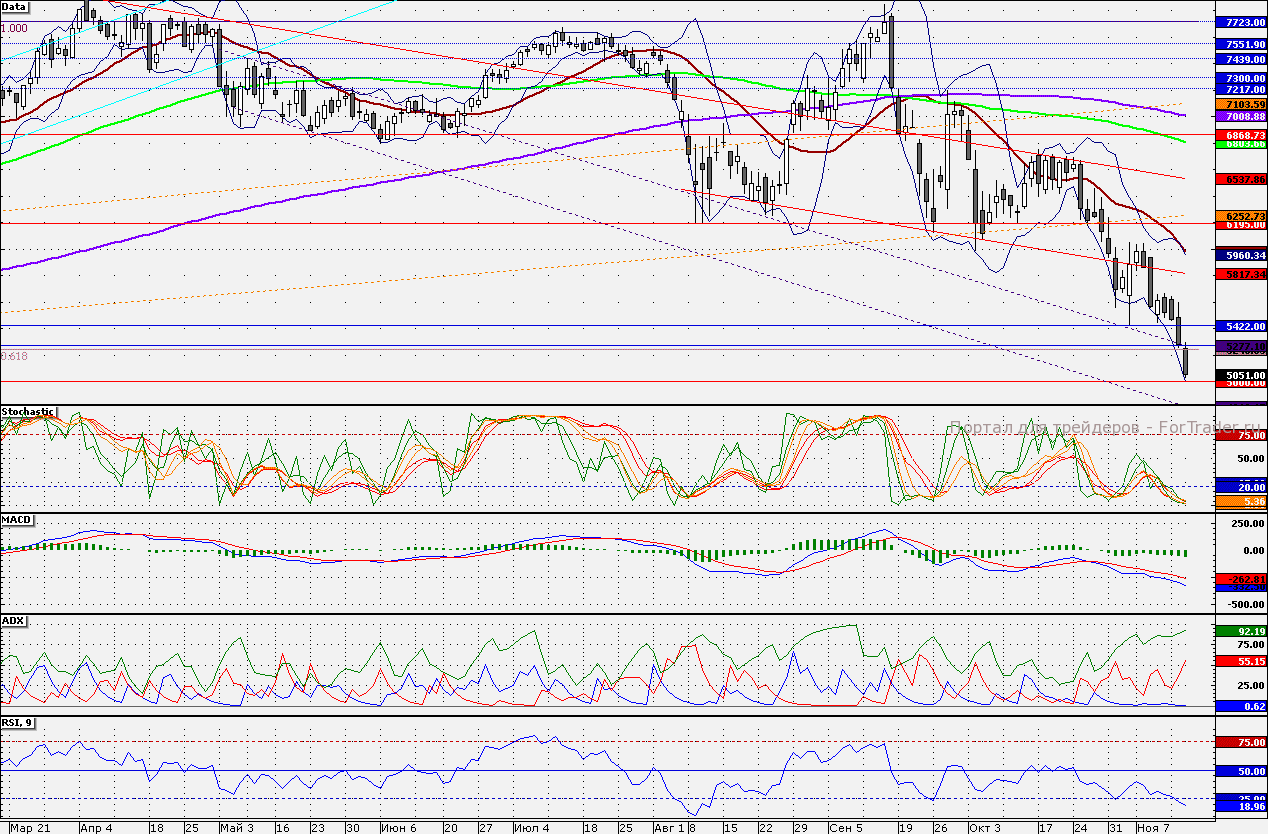This screenshot has height=834, width=1268.
Task: Click the 7723.00 price level tag
Action: pos(1239,22)
